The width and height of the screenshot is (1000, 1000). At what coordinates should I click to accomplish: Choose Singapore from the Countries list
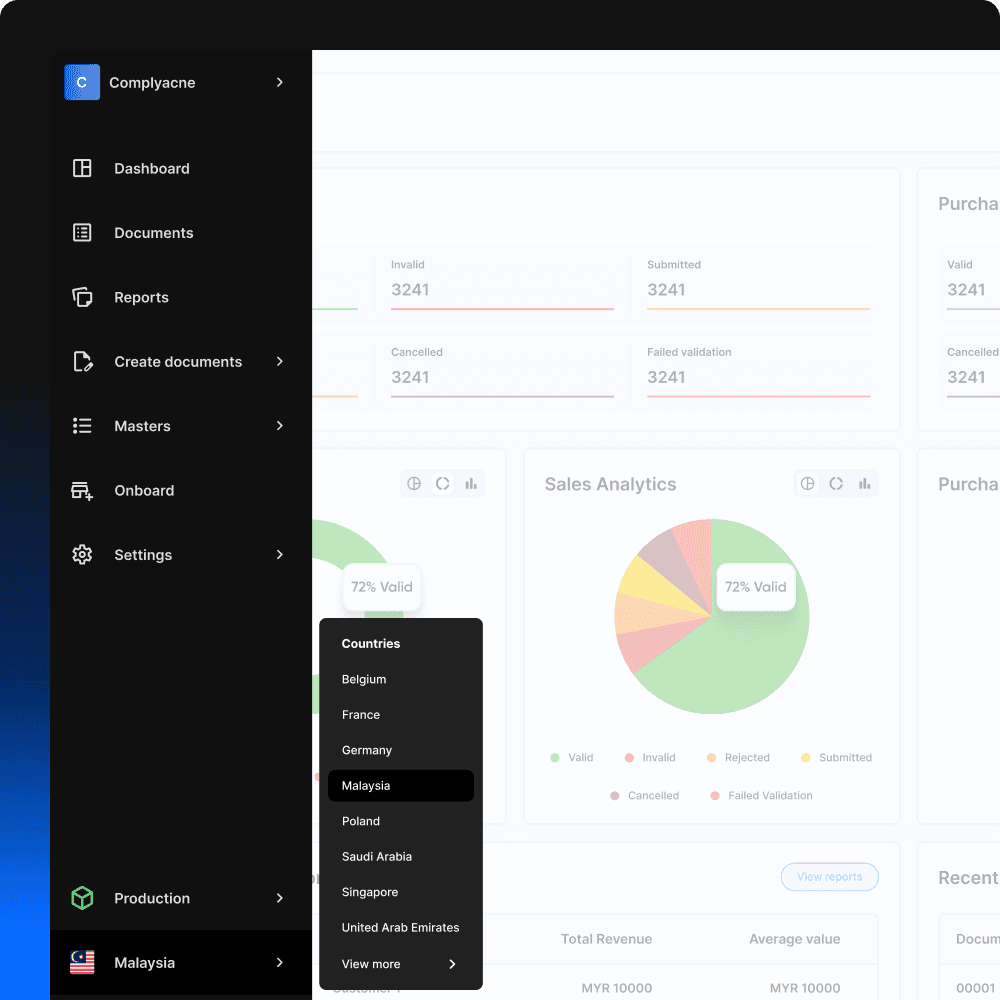[x=372, y=892]
